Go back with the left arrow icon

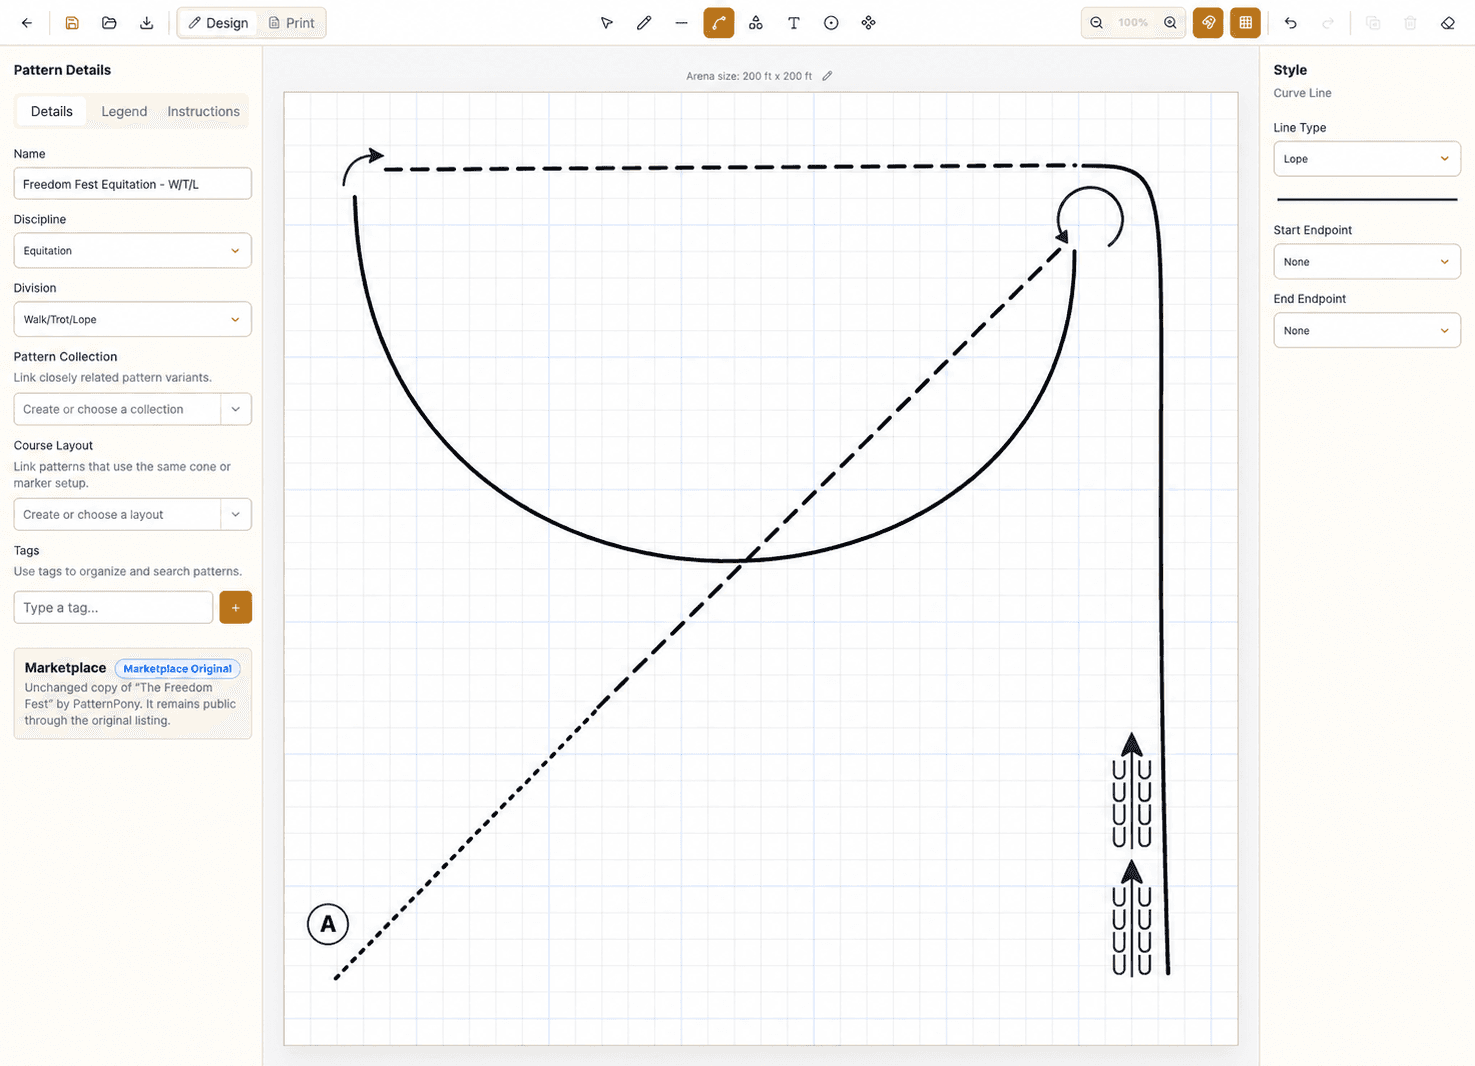[x=27, y=23]
